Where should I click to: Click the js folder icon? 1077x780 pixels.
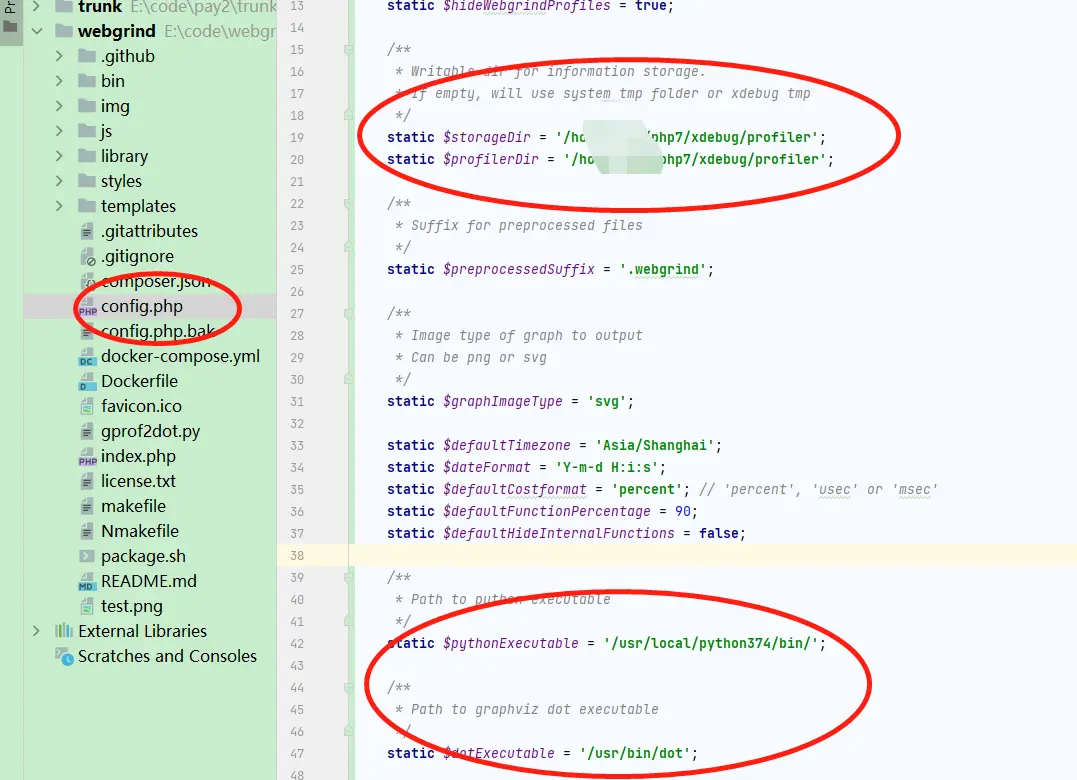click(87, 130)
